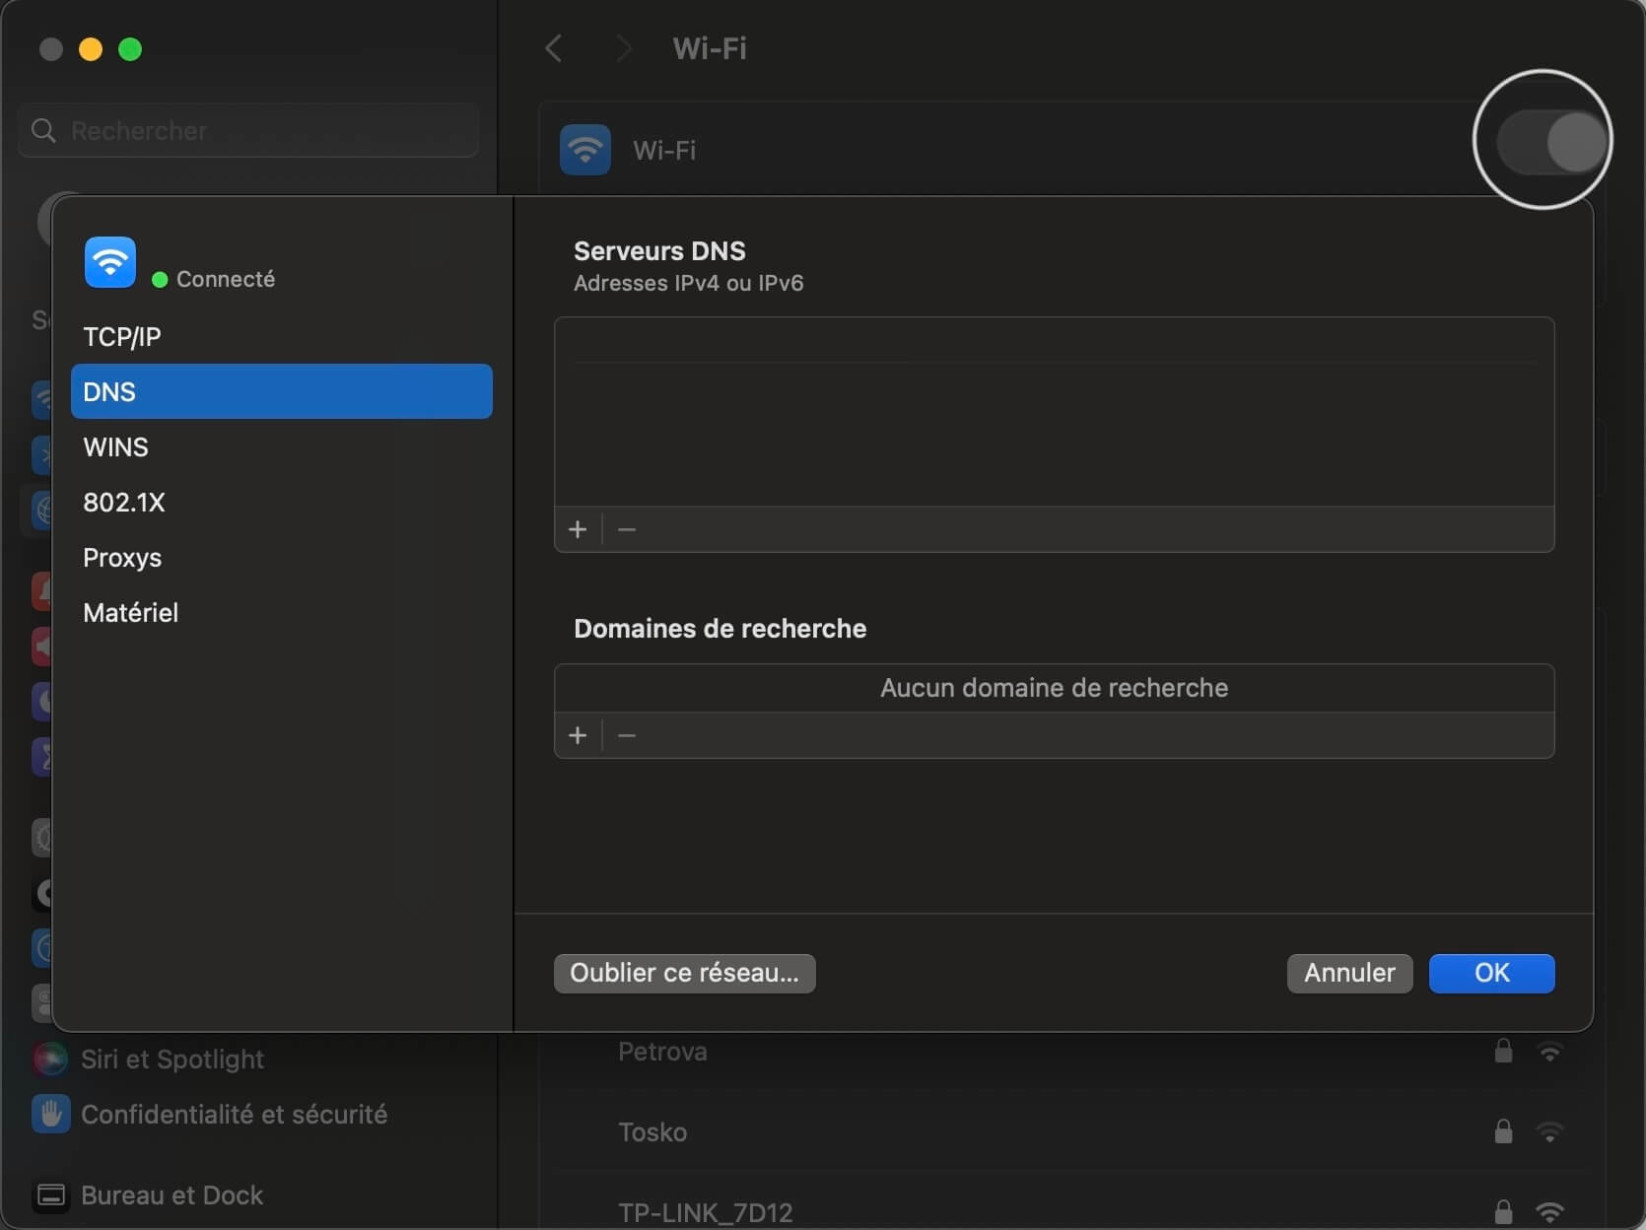Click the Confidentialité hand icon
Image resolution: width=1646 pixels, height=1230 pixels.
[x=50, y=1114]
